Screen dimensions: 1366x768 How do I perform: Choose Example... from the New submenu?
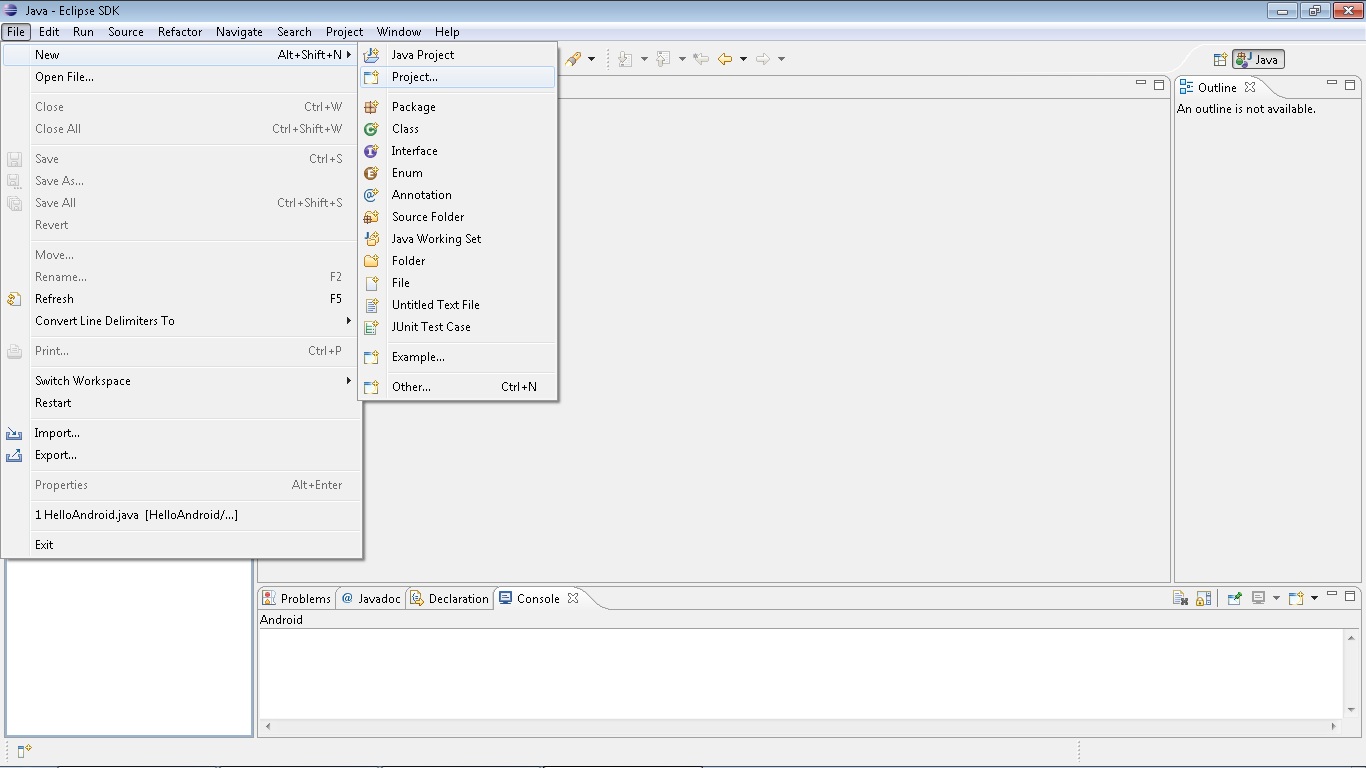[457, 357]
